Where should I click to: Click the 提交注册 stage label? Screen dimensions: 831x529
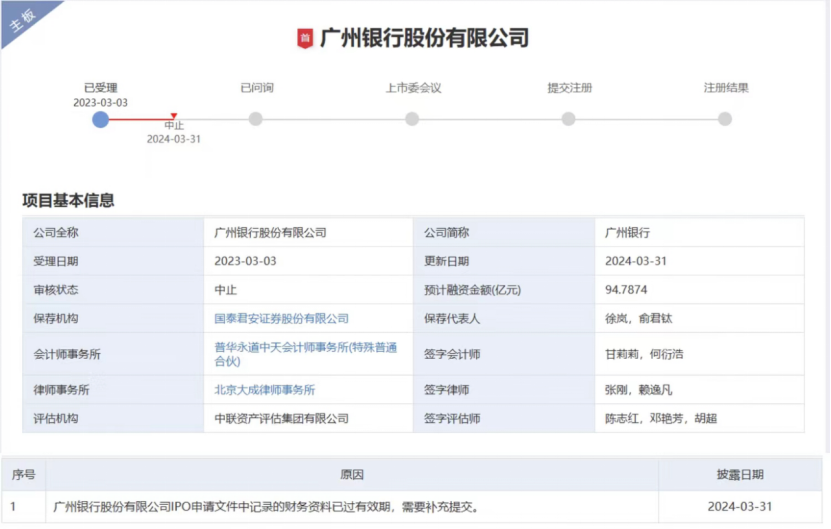(x=570, y=87)
